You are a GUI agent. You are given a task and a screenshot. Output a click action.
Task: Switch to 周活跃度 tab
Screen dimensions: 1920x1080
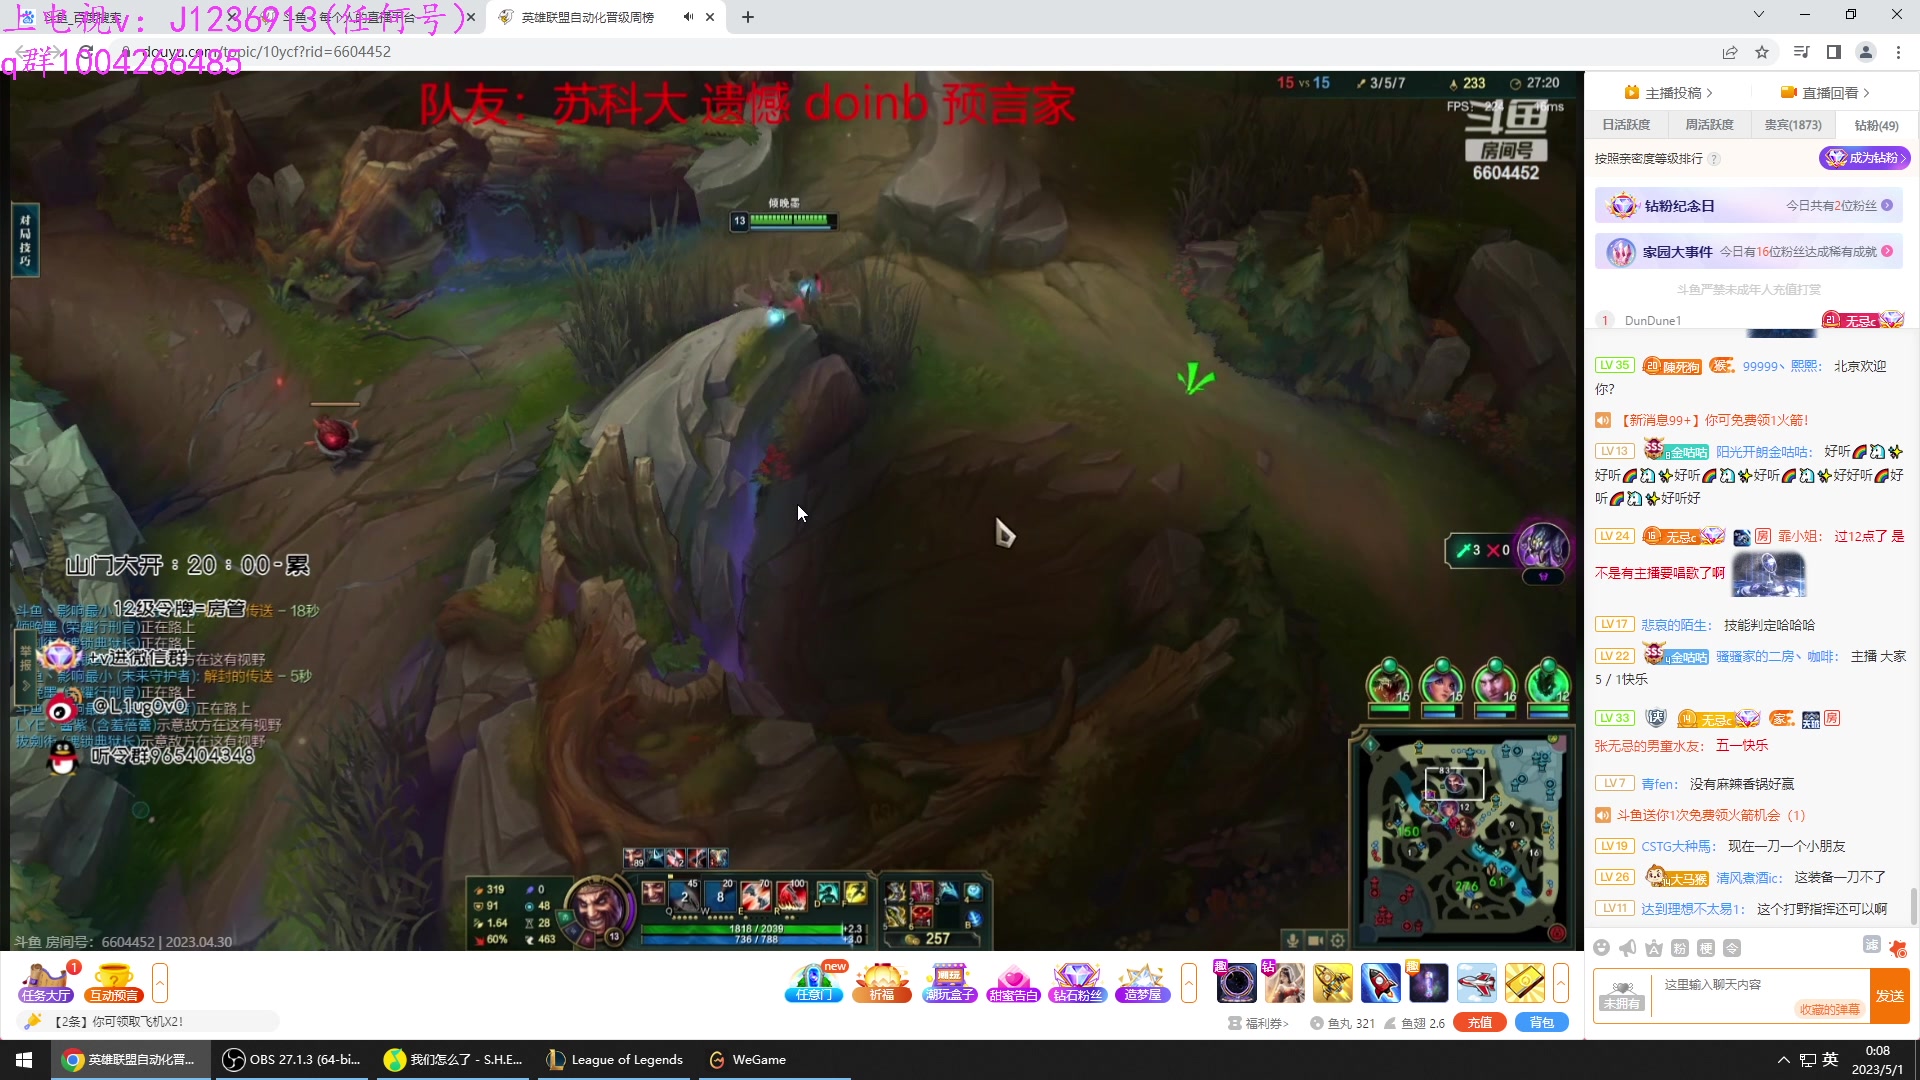click(x=1709, y=125)
